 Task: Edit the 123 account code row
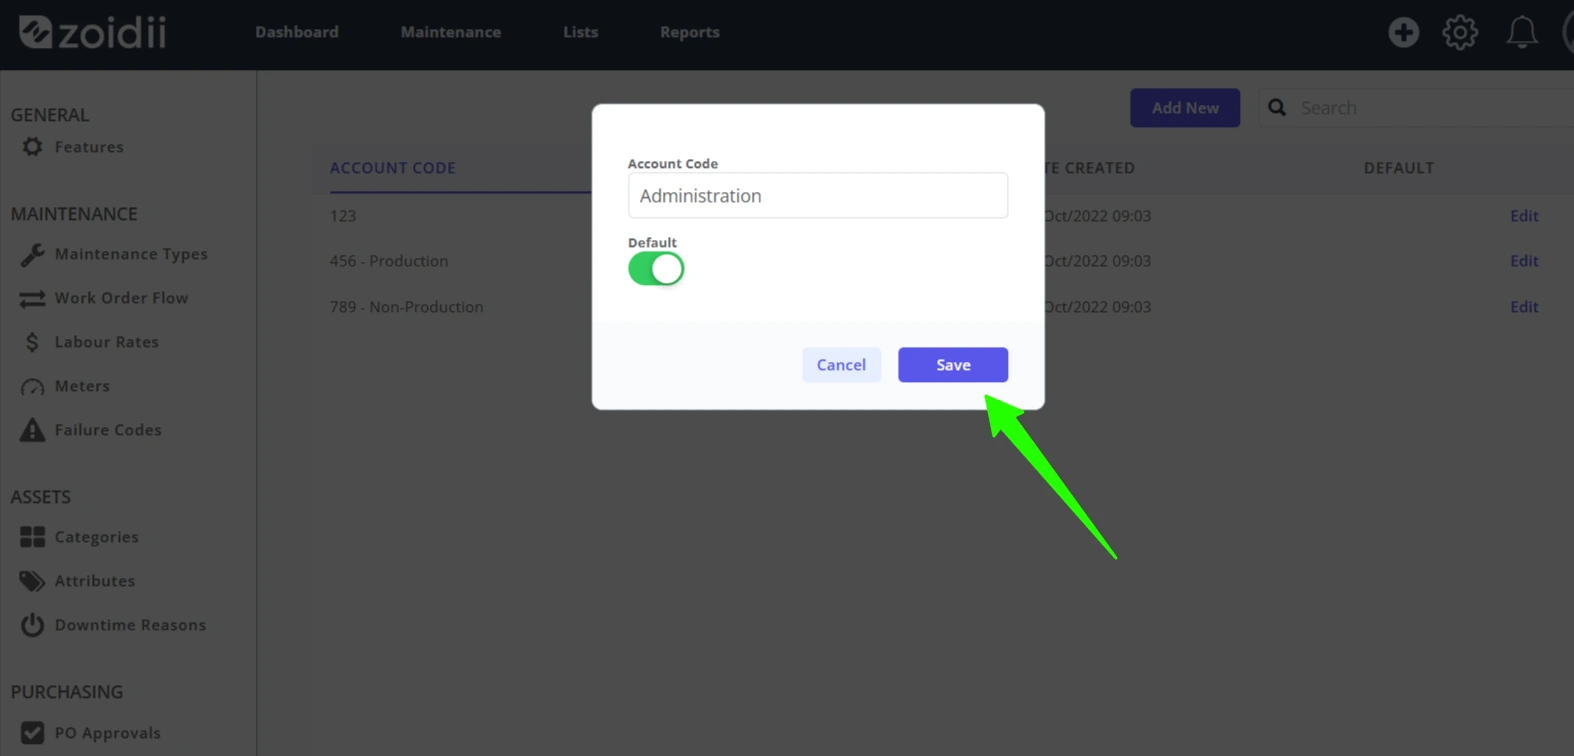point(1524,216)
